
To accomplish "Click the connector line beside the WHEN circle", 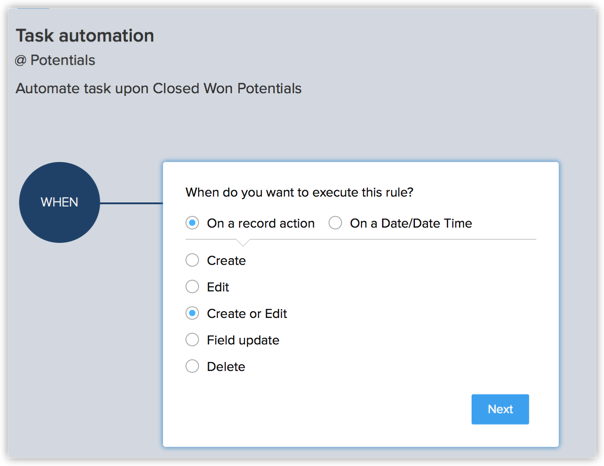I will coord(130,203).
